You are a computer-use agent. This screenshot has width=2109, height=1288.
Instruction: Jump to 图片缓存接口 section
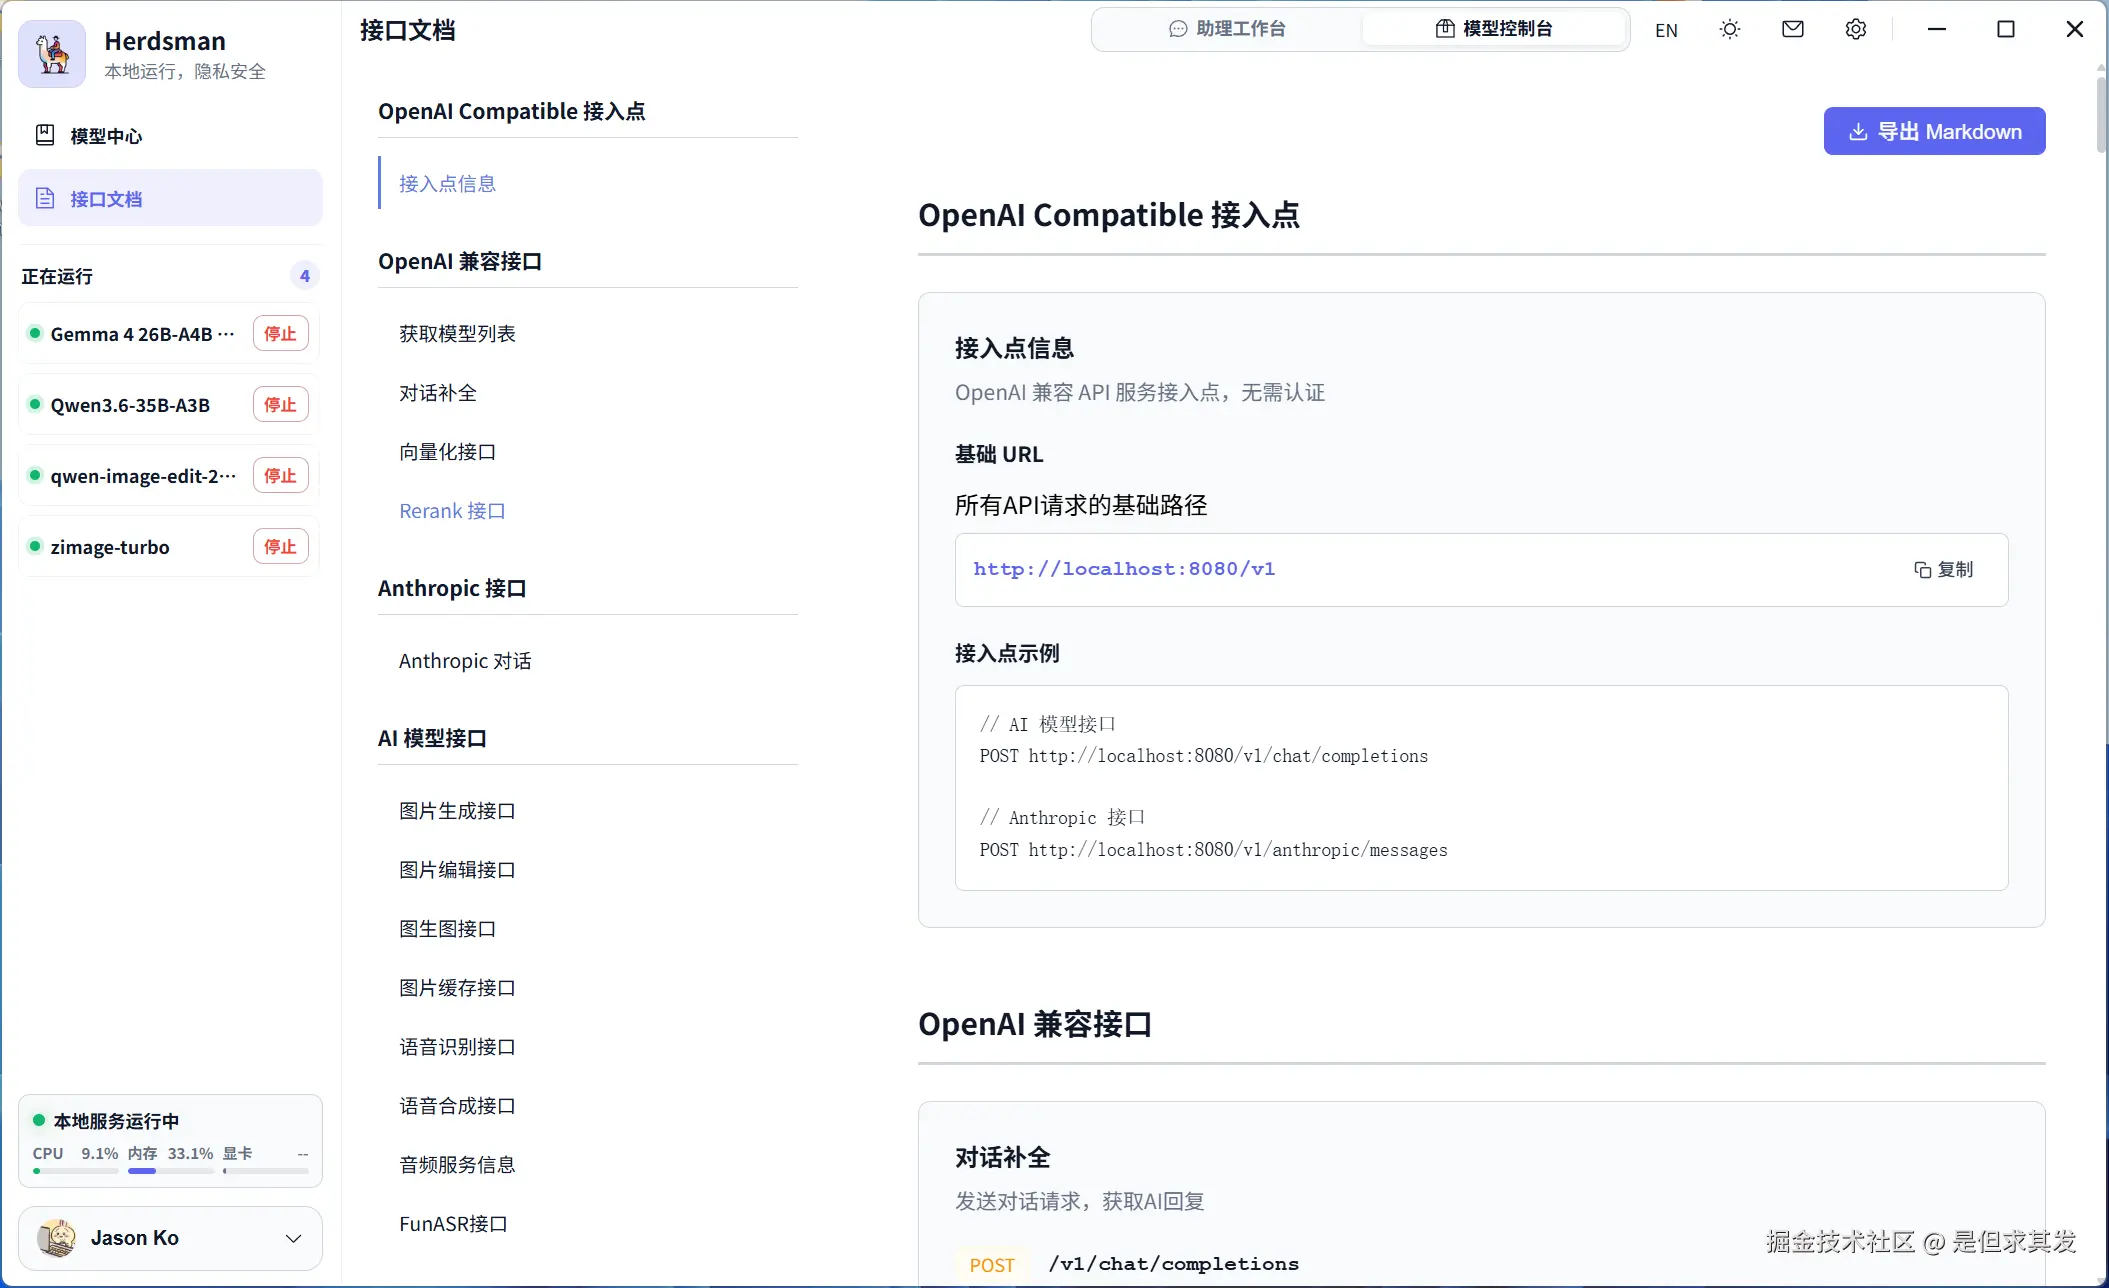coord(457,988)
